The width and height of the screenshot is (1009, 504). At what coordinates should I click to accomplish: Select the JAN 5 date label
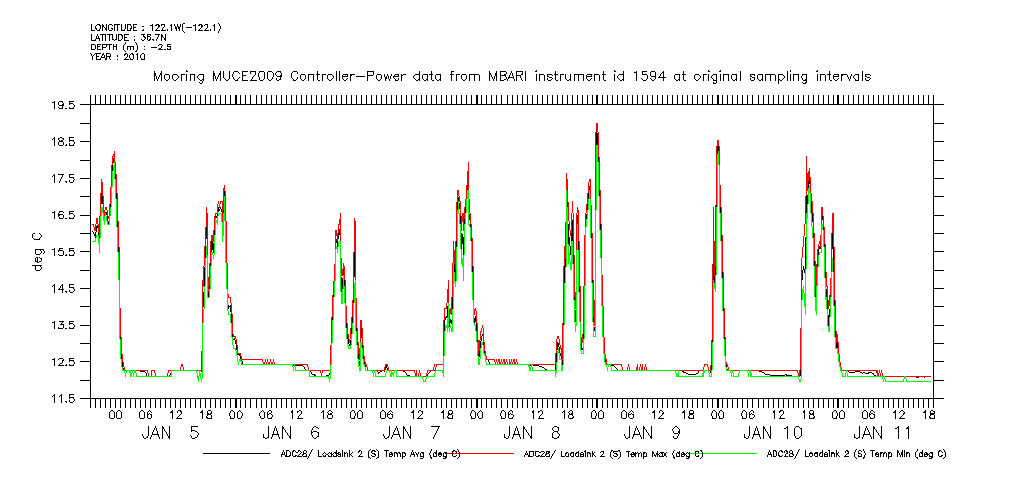point(170,433)
